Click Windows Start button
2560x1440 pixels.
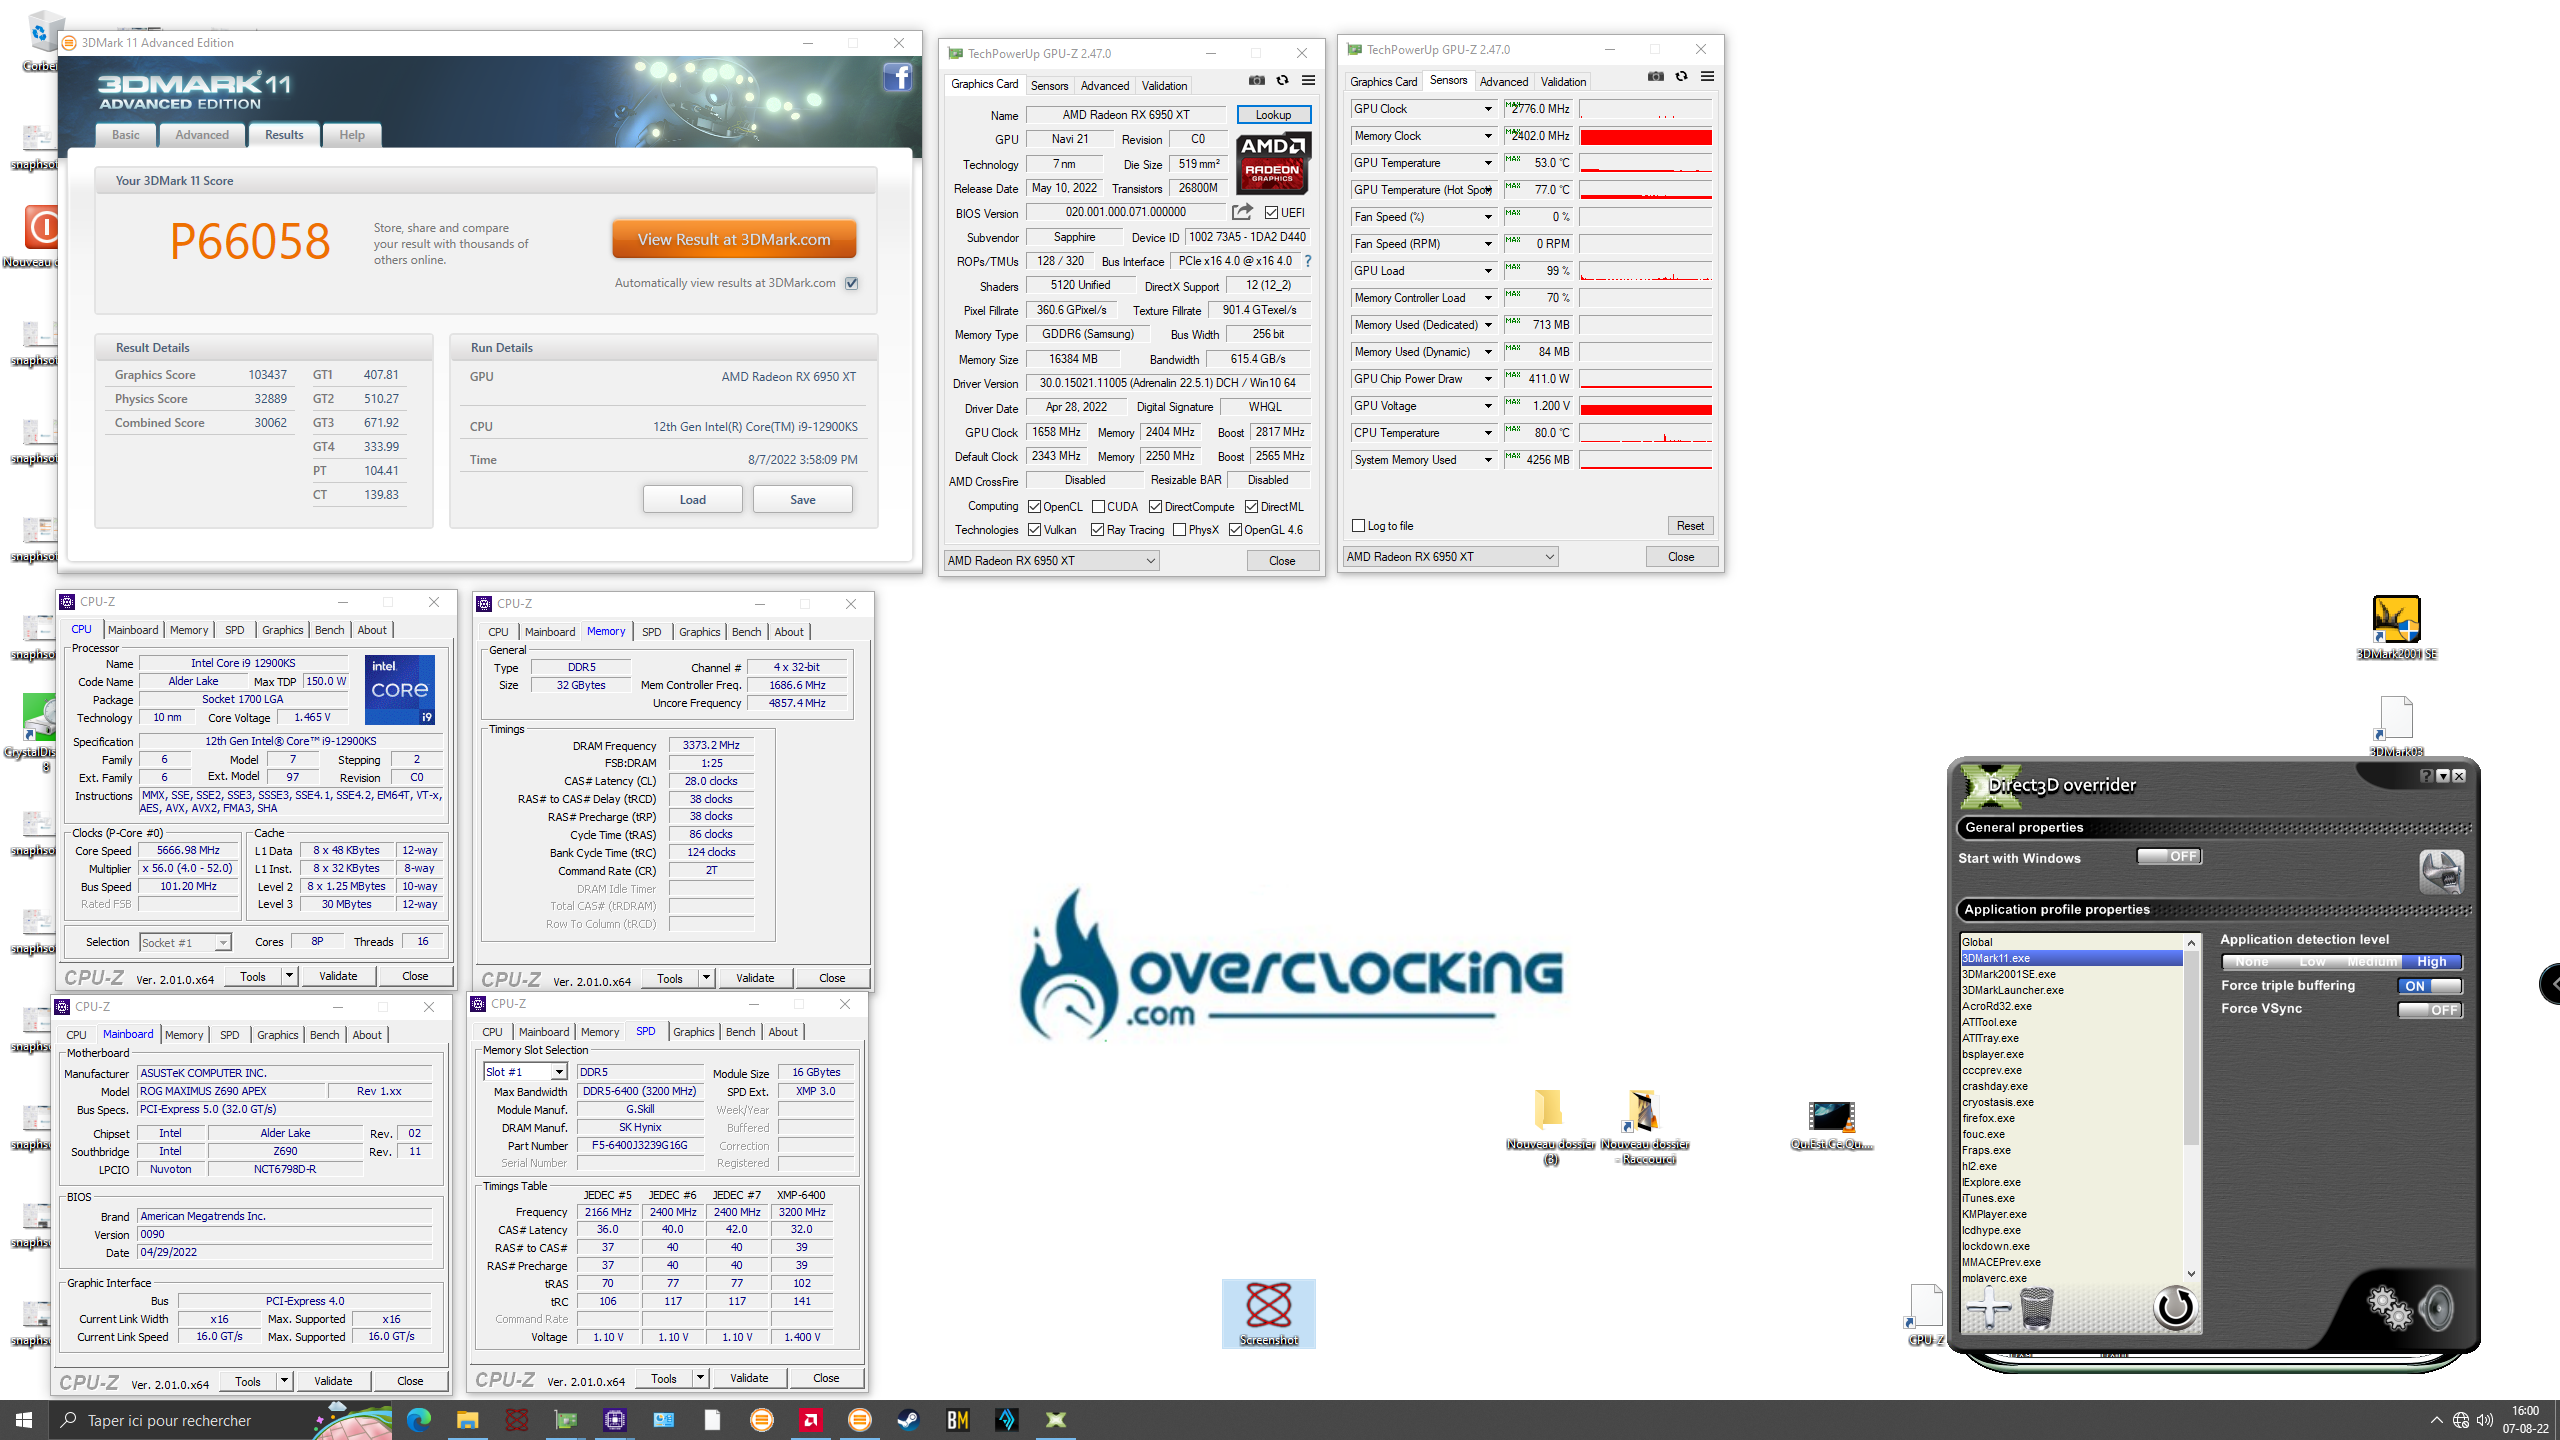pos(24,1419)
